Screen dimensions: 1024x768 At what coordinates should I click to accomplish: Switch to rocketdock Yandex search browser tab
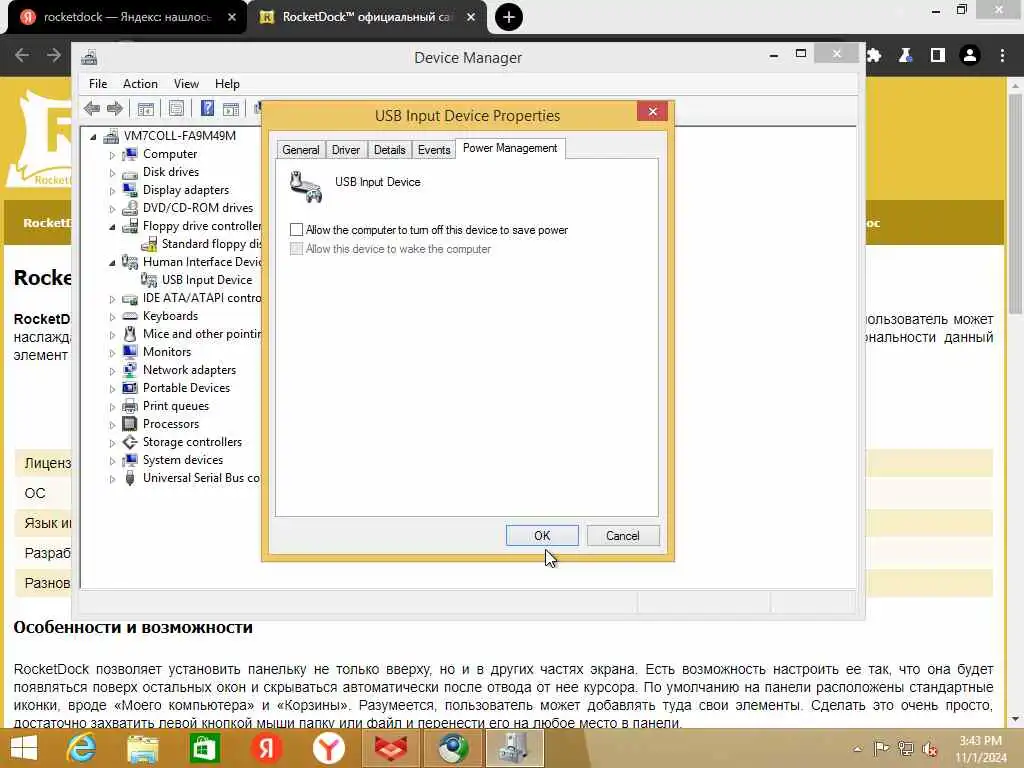click(127, 17)
